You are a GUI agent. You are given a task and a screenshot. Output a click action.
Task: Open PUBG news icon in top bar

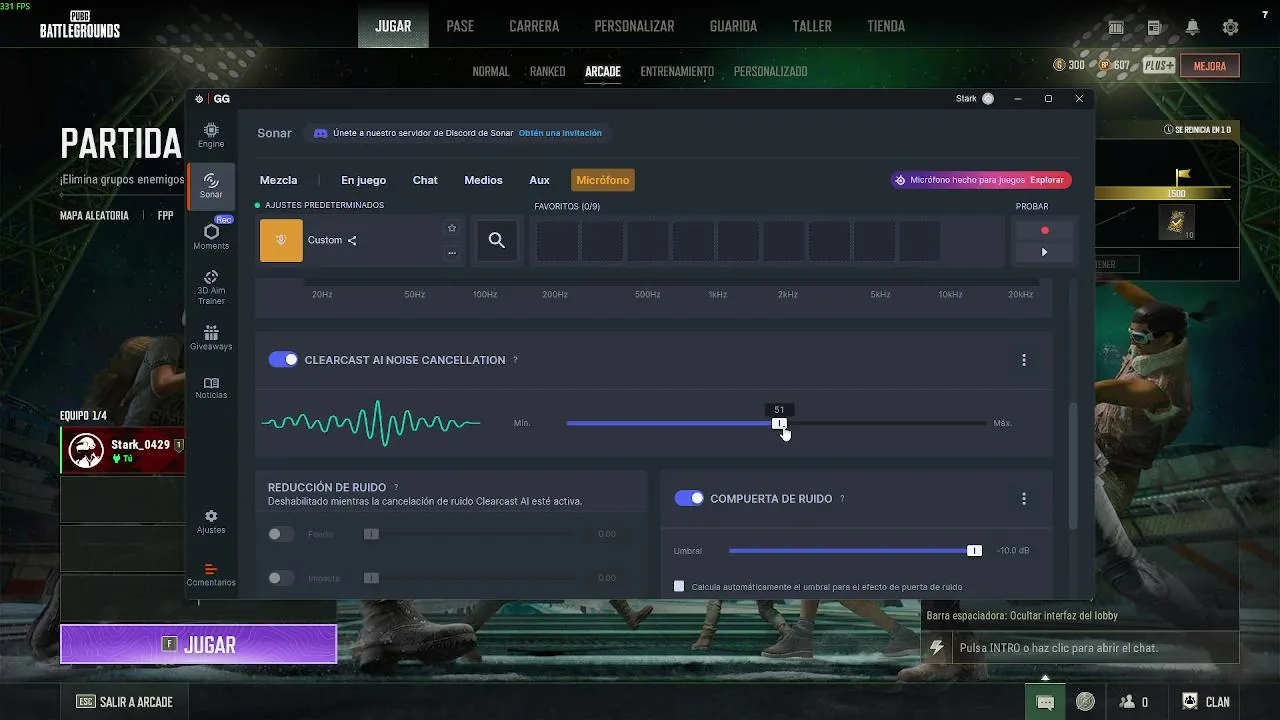[1154, 28]
